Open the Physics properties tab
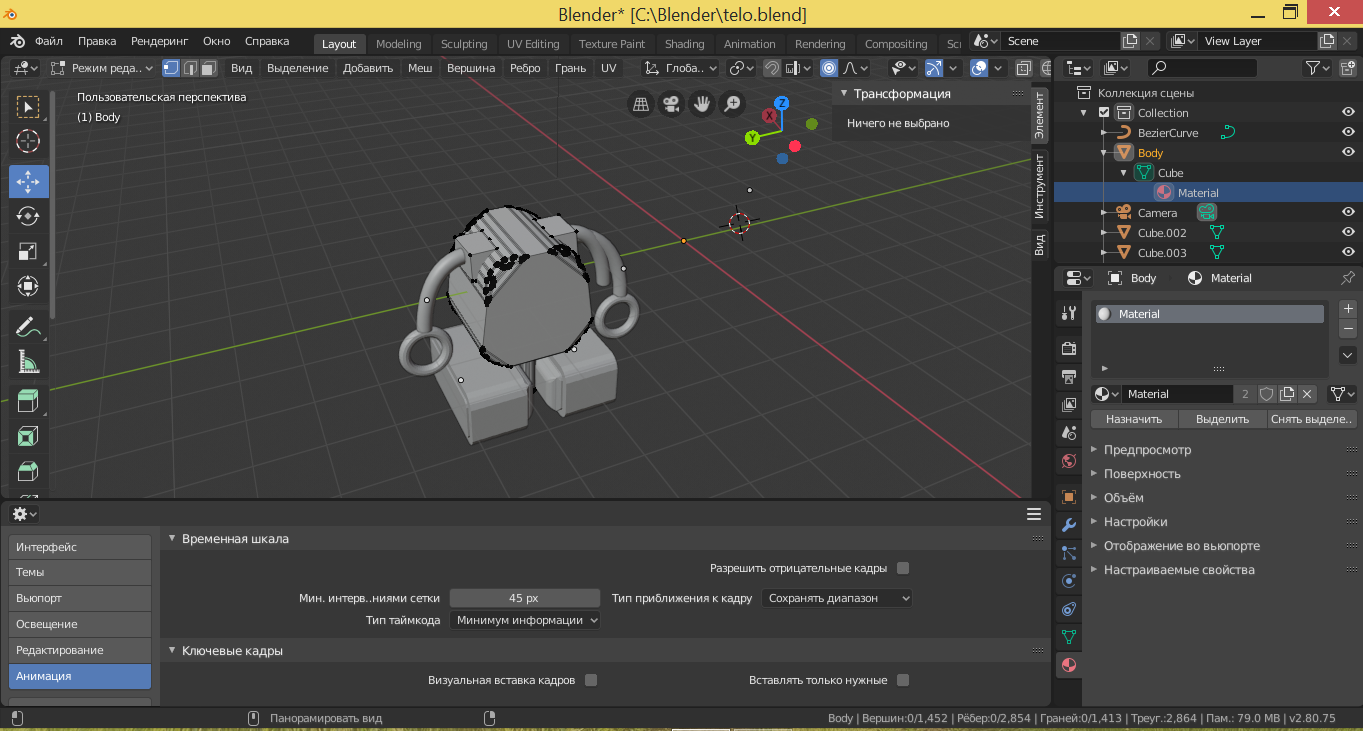The image size is (1363, 731). [1068, 580]
